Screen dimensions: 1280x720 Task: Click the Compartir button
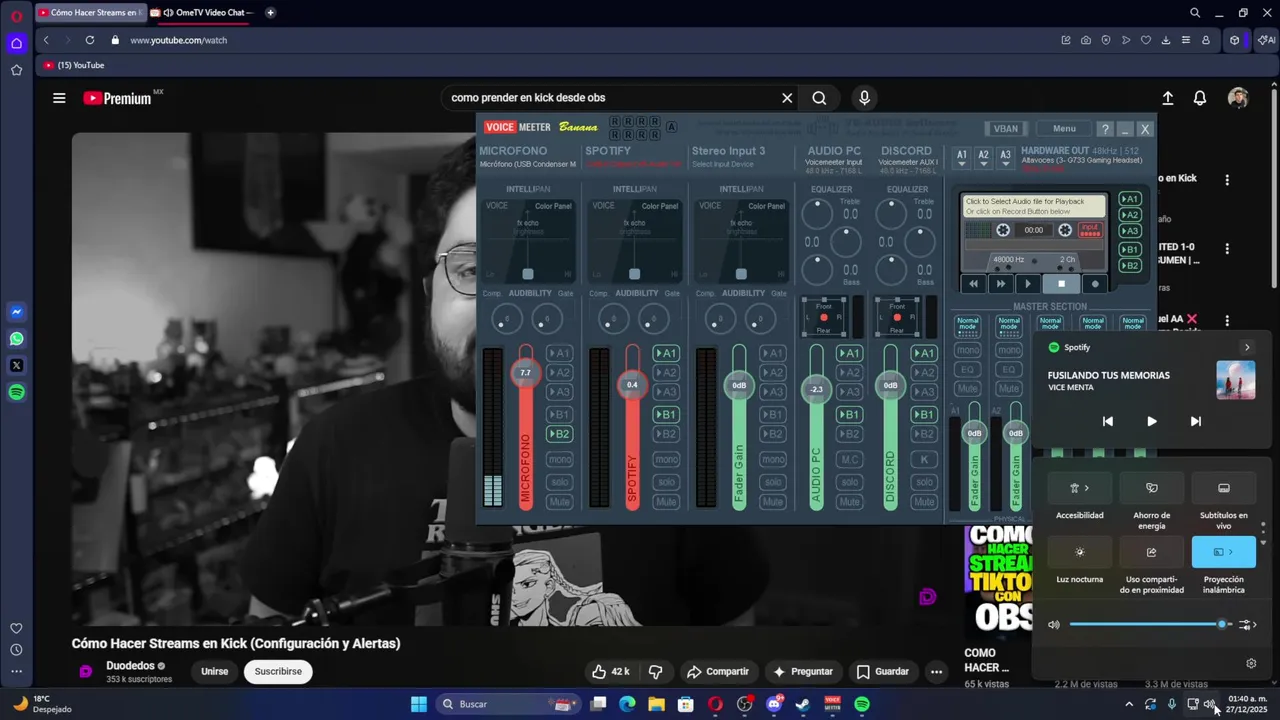(x=717, y=671)
